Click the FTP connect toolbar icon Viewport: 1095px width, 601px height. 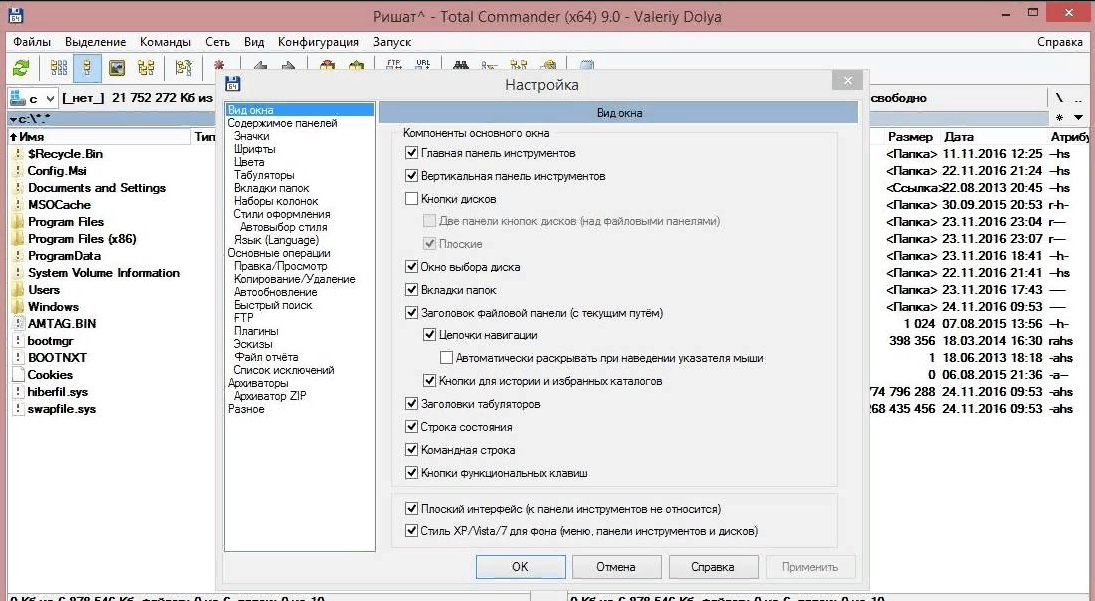click(x=393, y=66)
